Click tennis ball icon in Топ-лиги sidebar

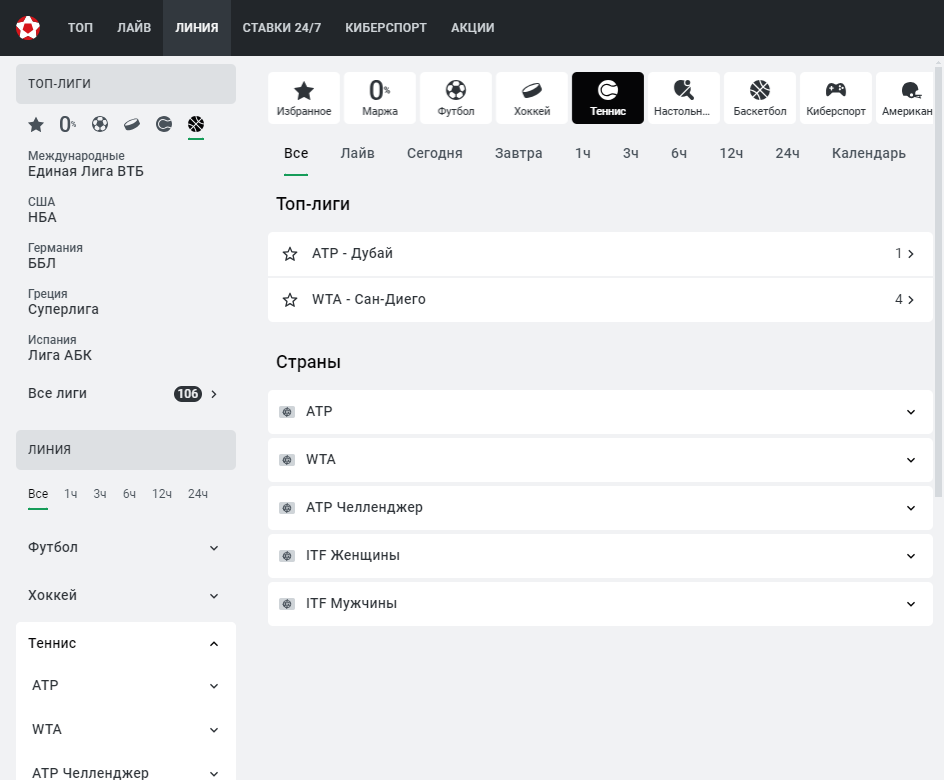pyautogui.click(x=164, y=125)
